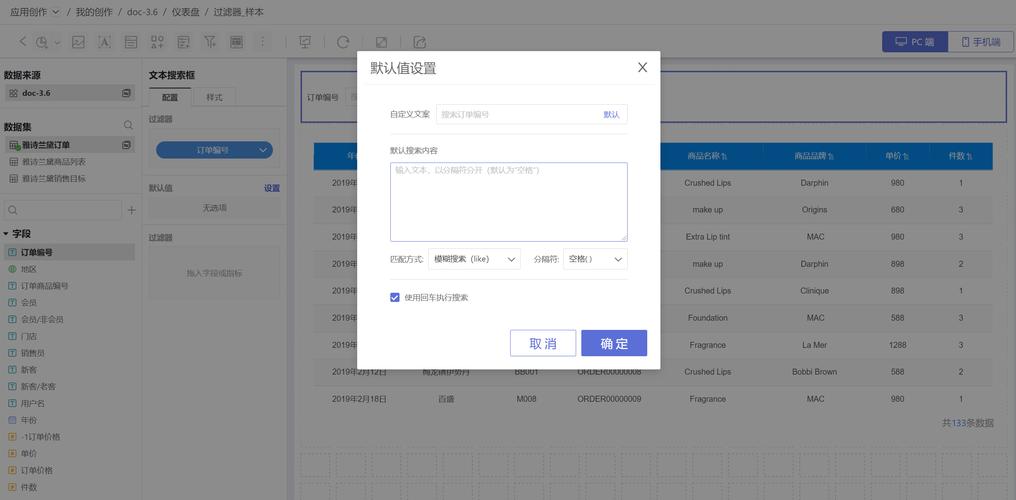Click the refresh icon in toolbar
Viewport: 1016px width, 500px height.
(x=343, y=42)
